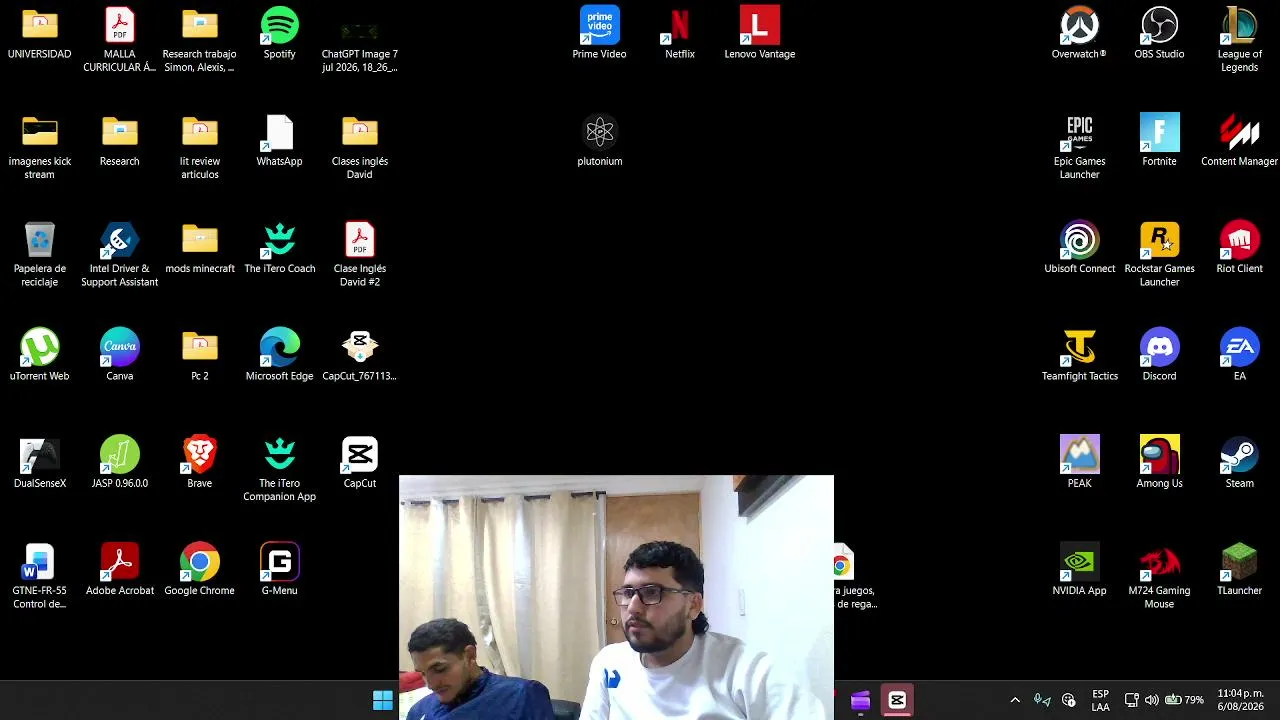This screenshot has height=720, width=1280.
Task: Select the Rockstar Games Launcher shortcut
Action: point(1160,240)
